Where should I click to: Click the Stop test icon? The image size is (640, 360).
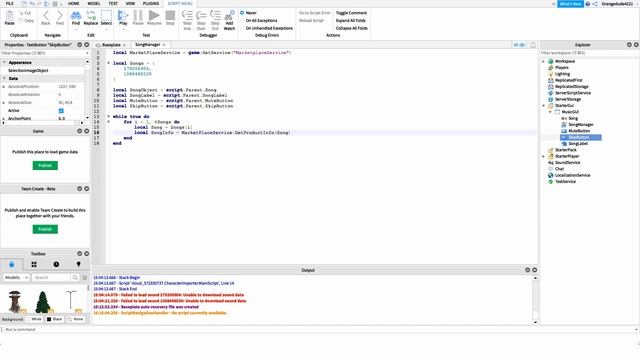[170, 16]
